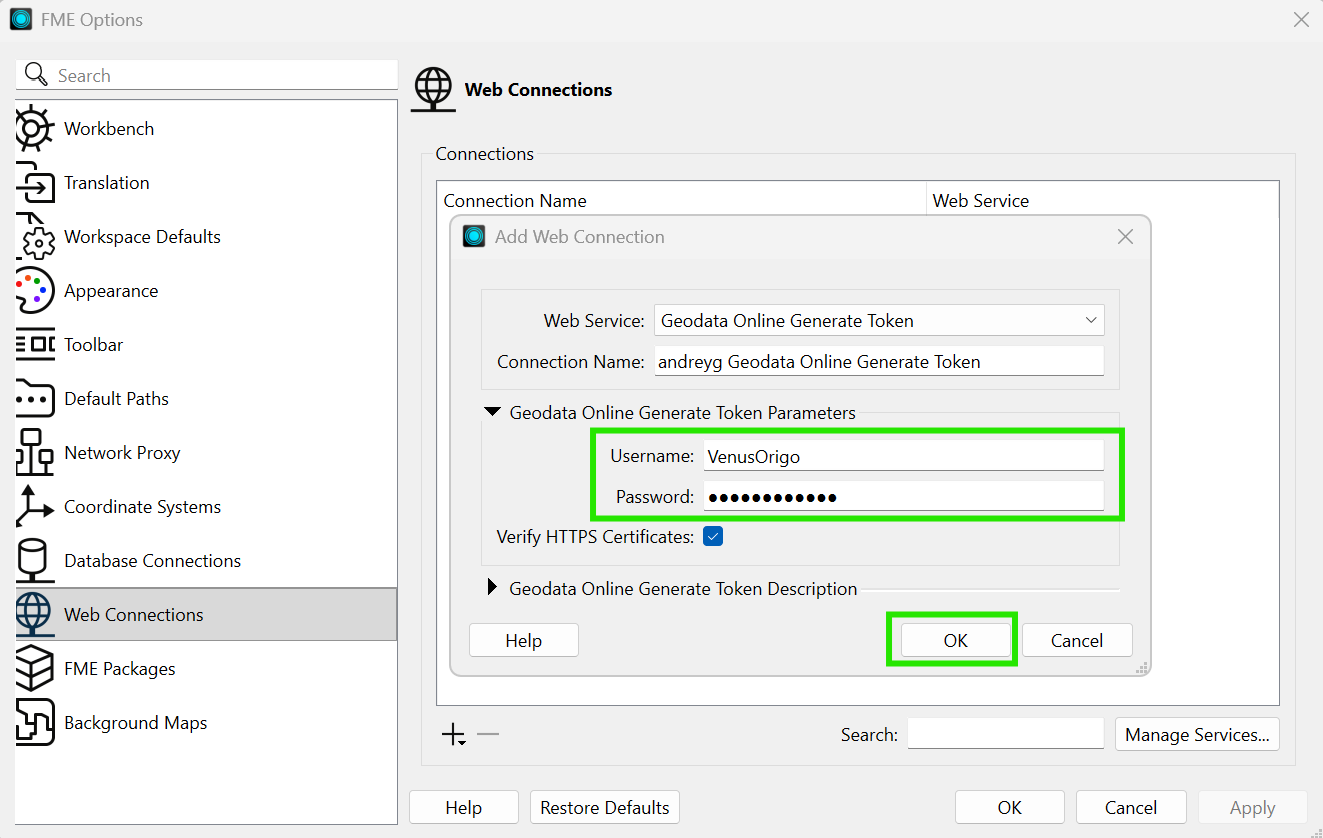Click the Workspace Defaults folder-gear icon
Screen dimensions: 1323x838
34,236
